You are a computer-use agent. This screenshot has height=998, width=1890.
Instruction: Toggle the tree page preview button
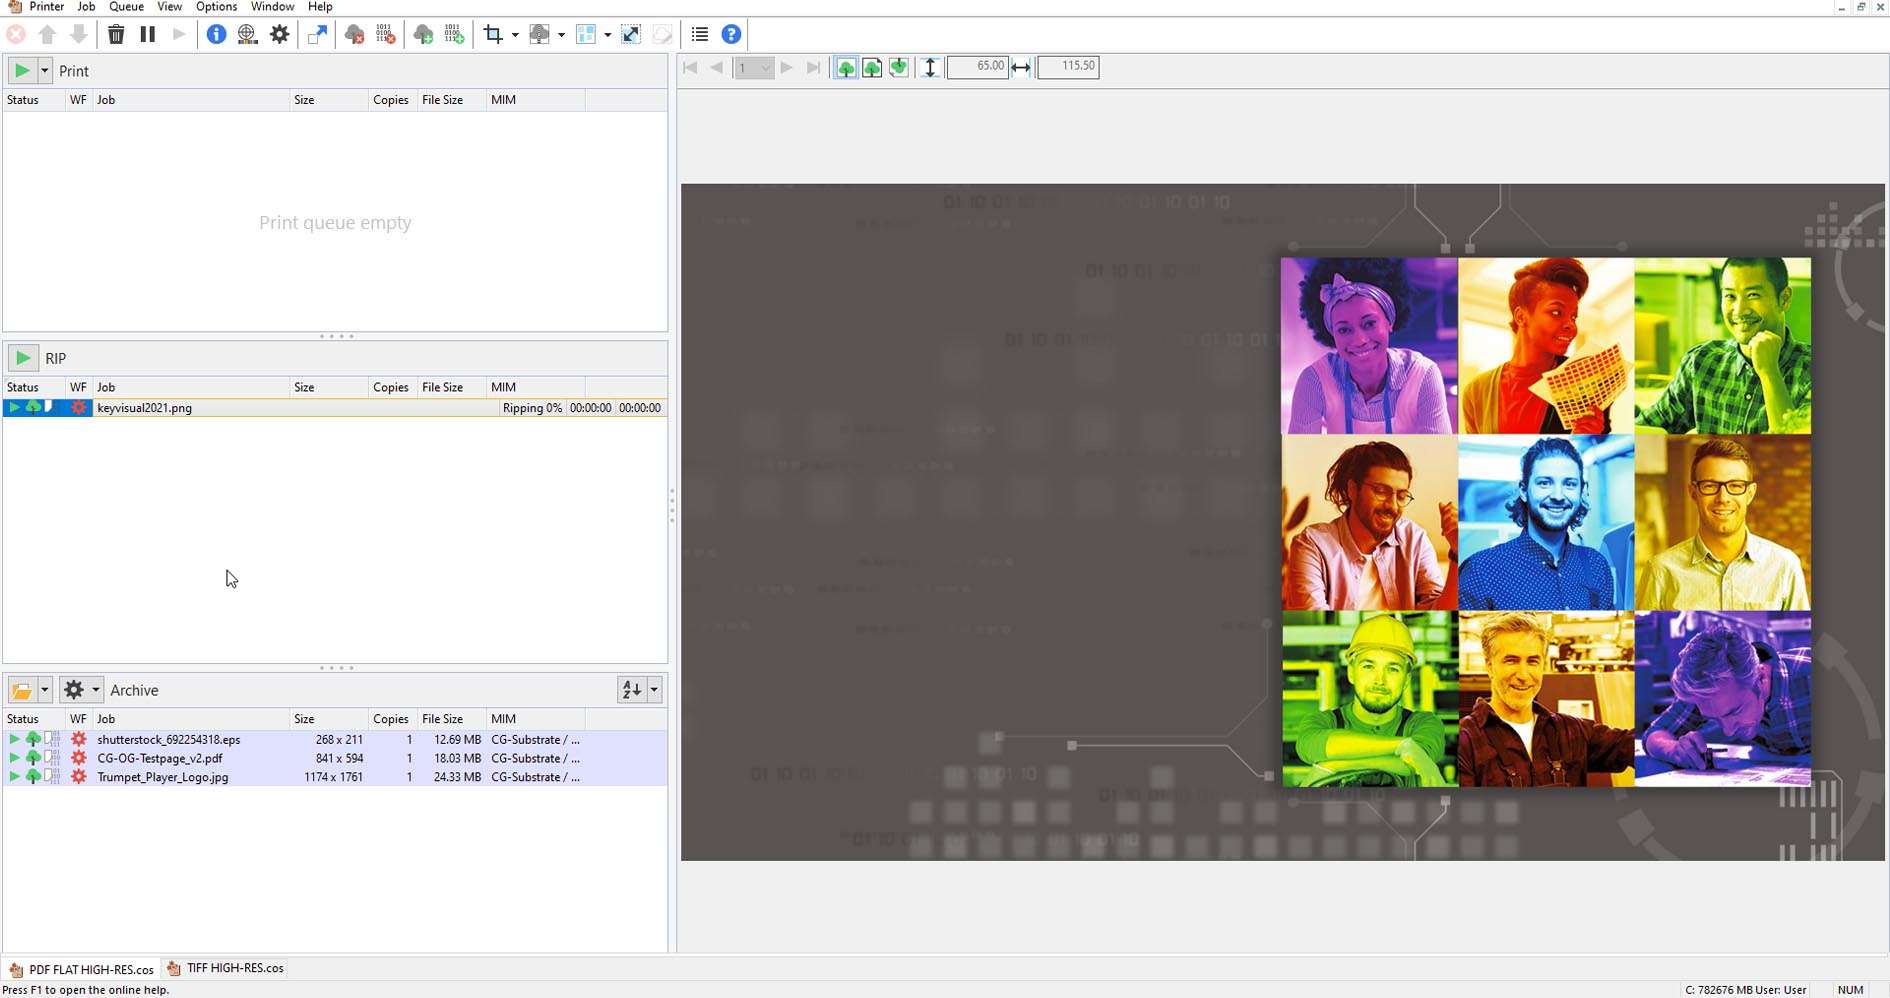pyautogui.click(x=872, y=67)
